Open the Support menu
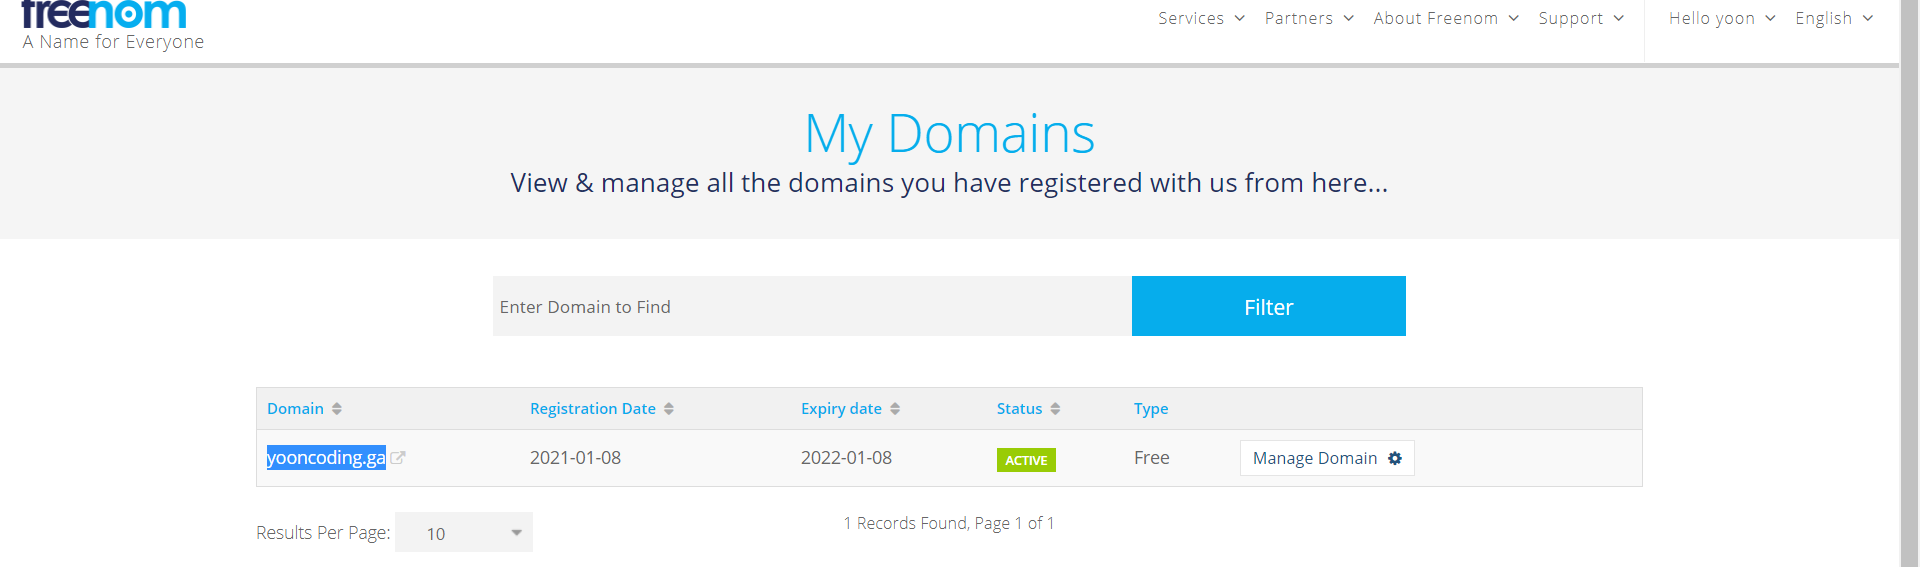This screenshot has height=567, width=1920. click(1581, 18)
